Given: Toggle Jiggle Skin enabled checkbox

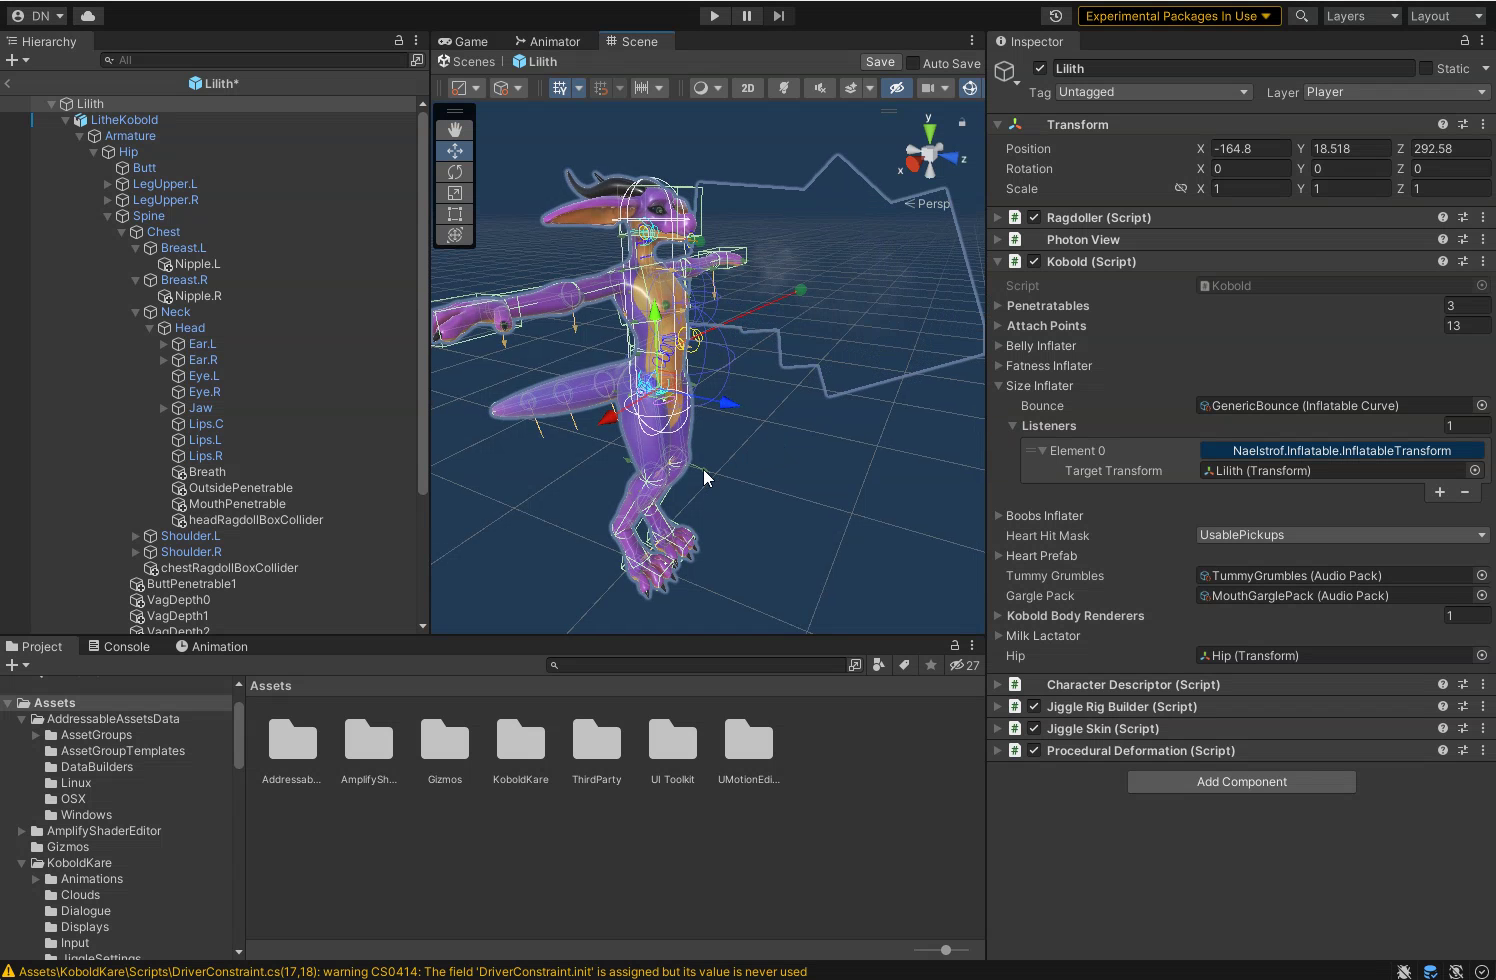Looking at the screenshot, I should click(1034, 729).
